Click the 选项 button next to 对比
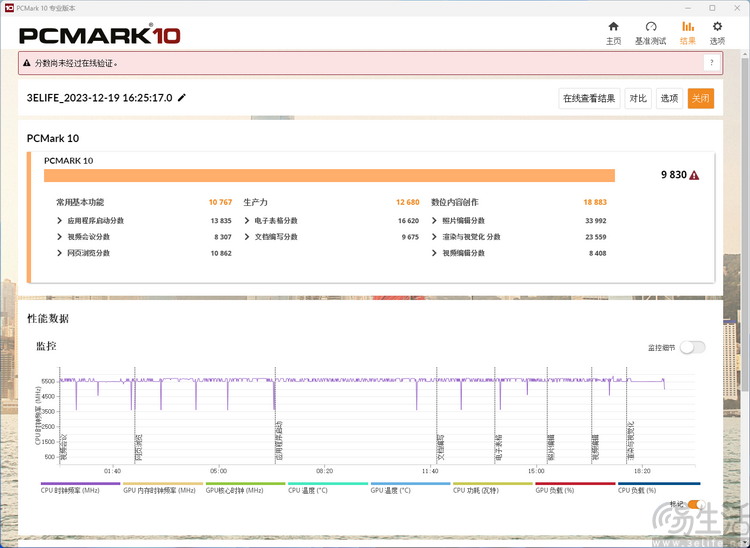Screen dimensions: 750x548 point(669,99)
